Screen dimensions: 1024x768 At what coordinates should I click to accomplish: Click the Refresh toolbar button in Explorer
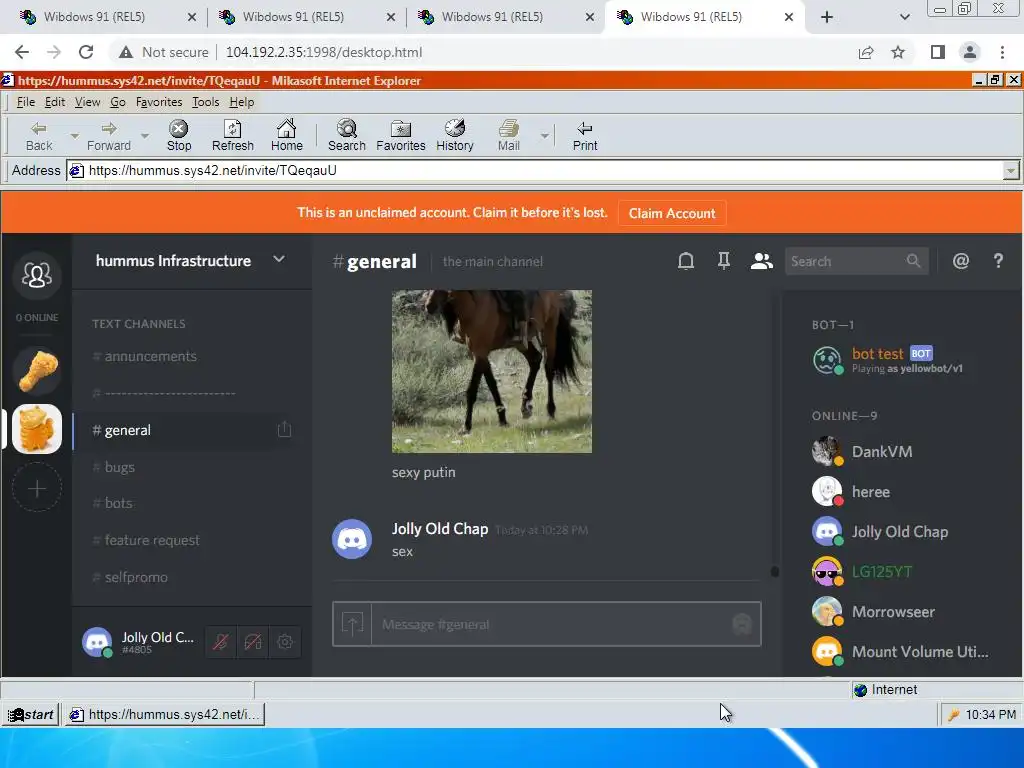pos(232,136)
